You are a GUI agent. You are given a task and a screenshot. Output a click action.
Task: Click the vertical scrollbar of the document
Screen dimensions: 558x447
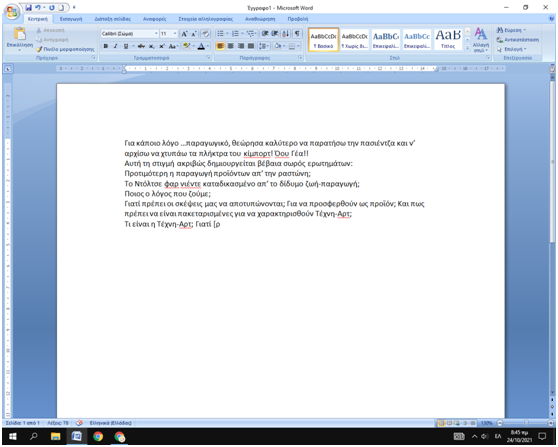552,162
